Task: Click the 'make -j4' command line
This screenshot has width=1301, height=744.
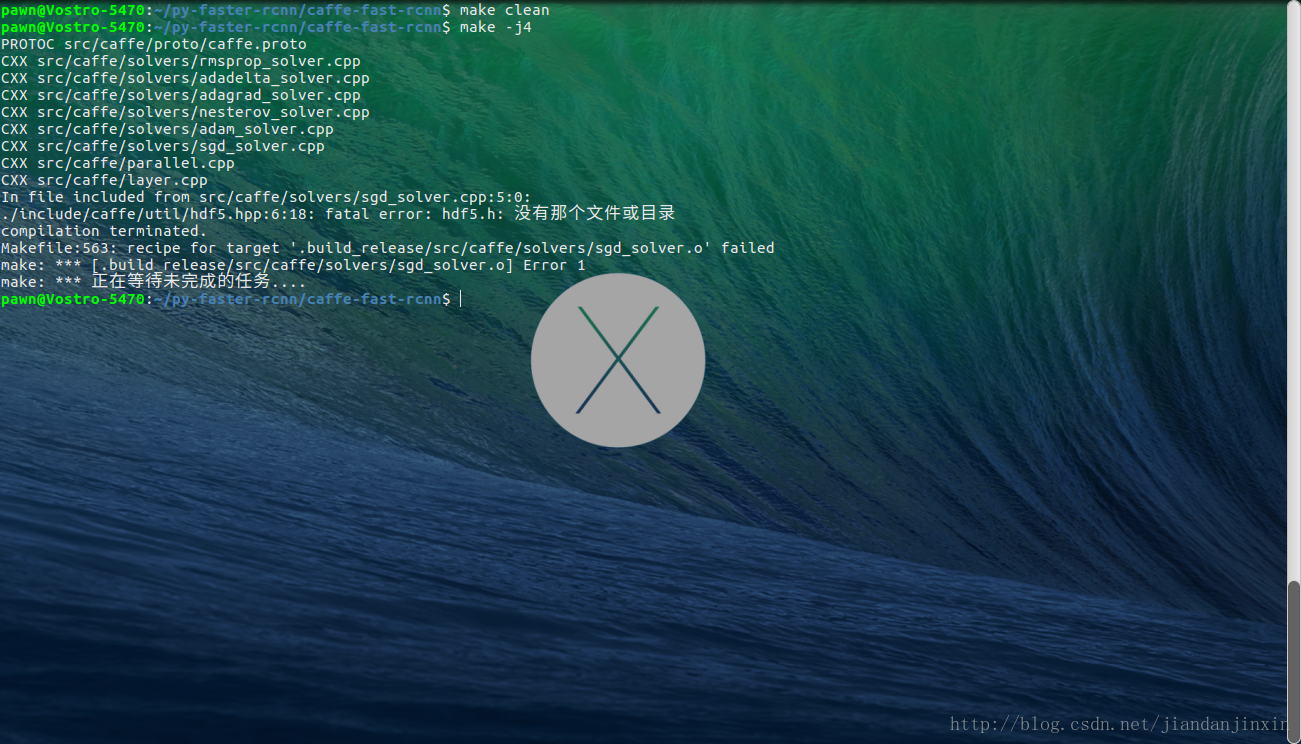Action: pyautogui.click(x=266, y=27)
